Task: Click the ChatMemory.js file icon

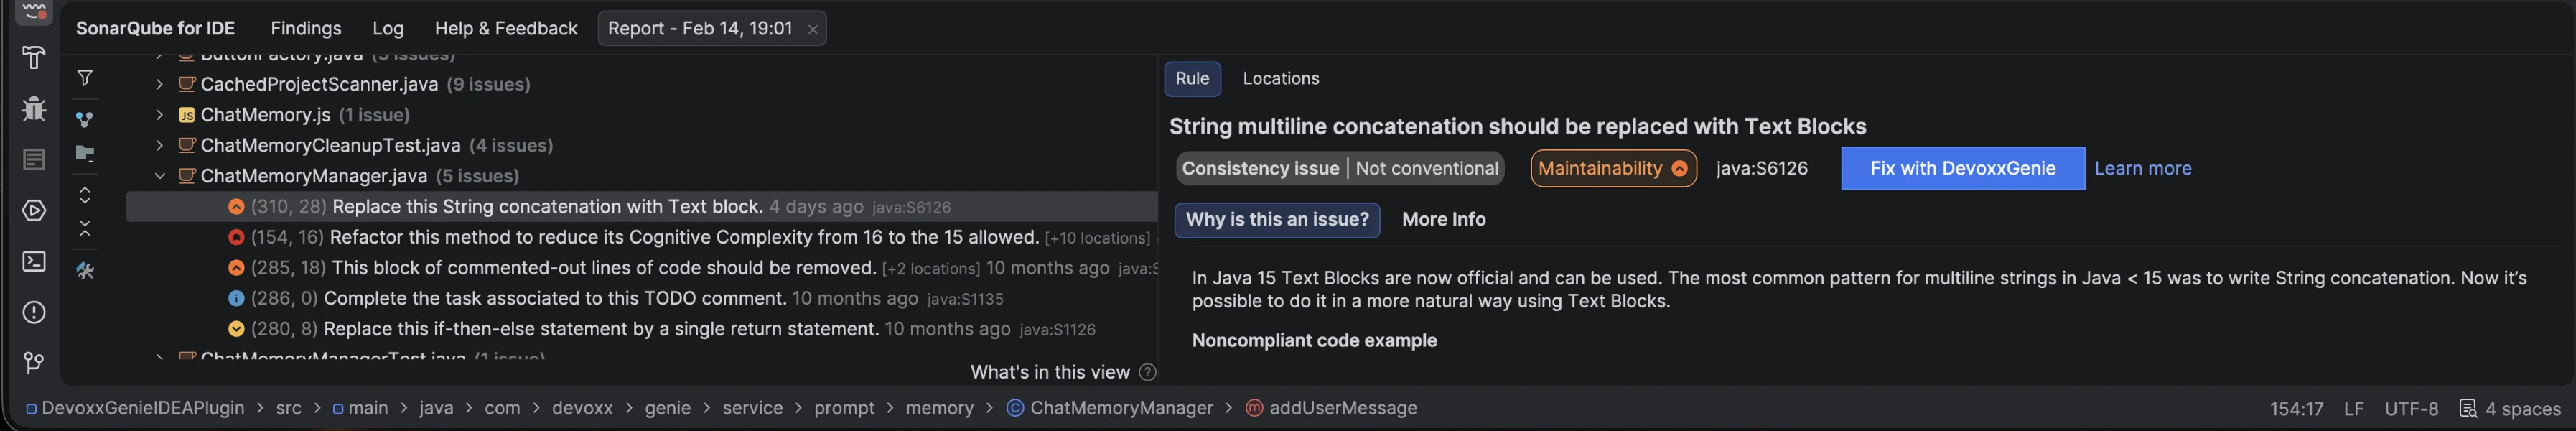Action: coord(186,115)
